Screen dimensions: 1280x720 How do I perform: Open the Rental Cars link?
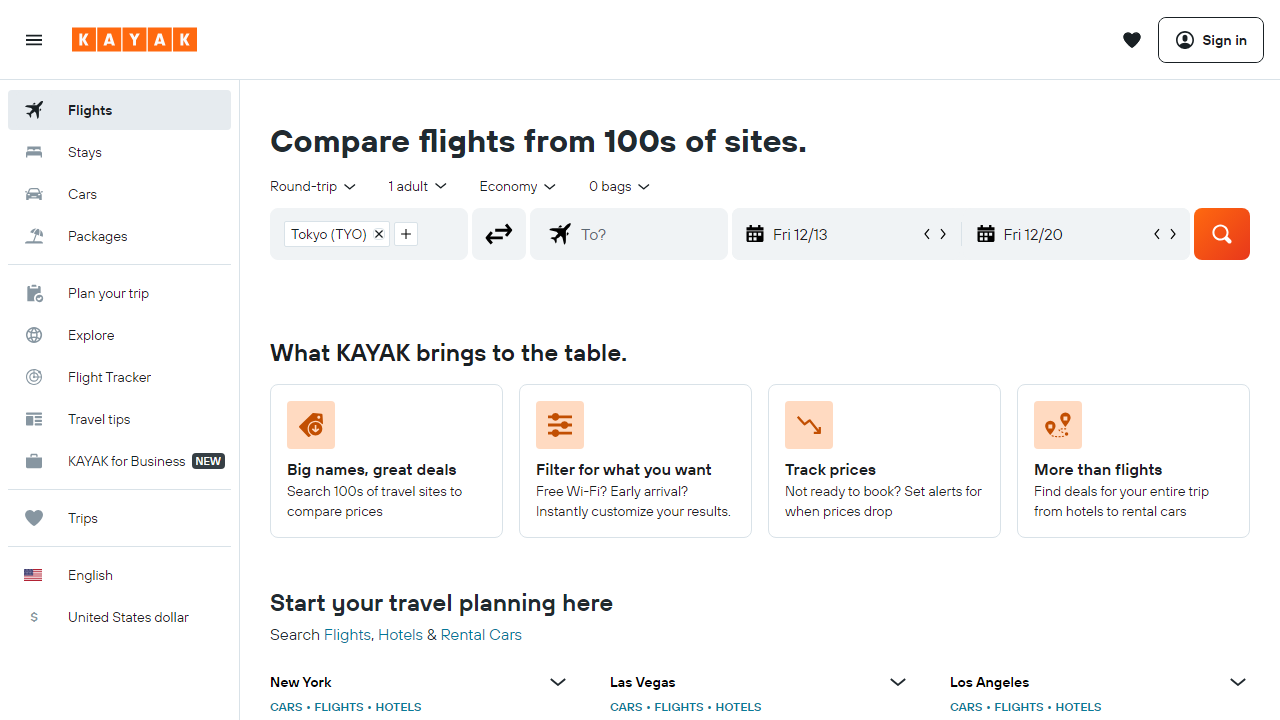(480, 634)
